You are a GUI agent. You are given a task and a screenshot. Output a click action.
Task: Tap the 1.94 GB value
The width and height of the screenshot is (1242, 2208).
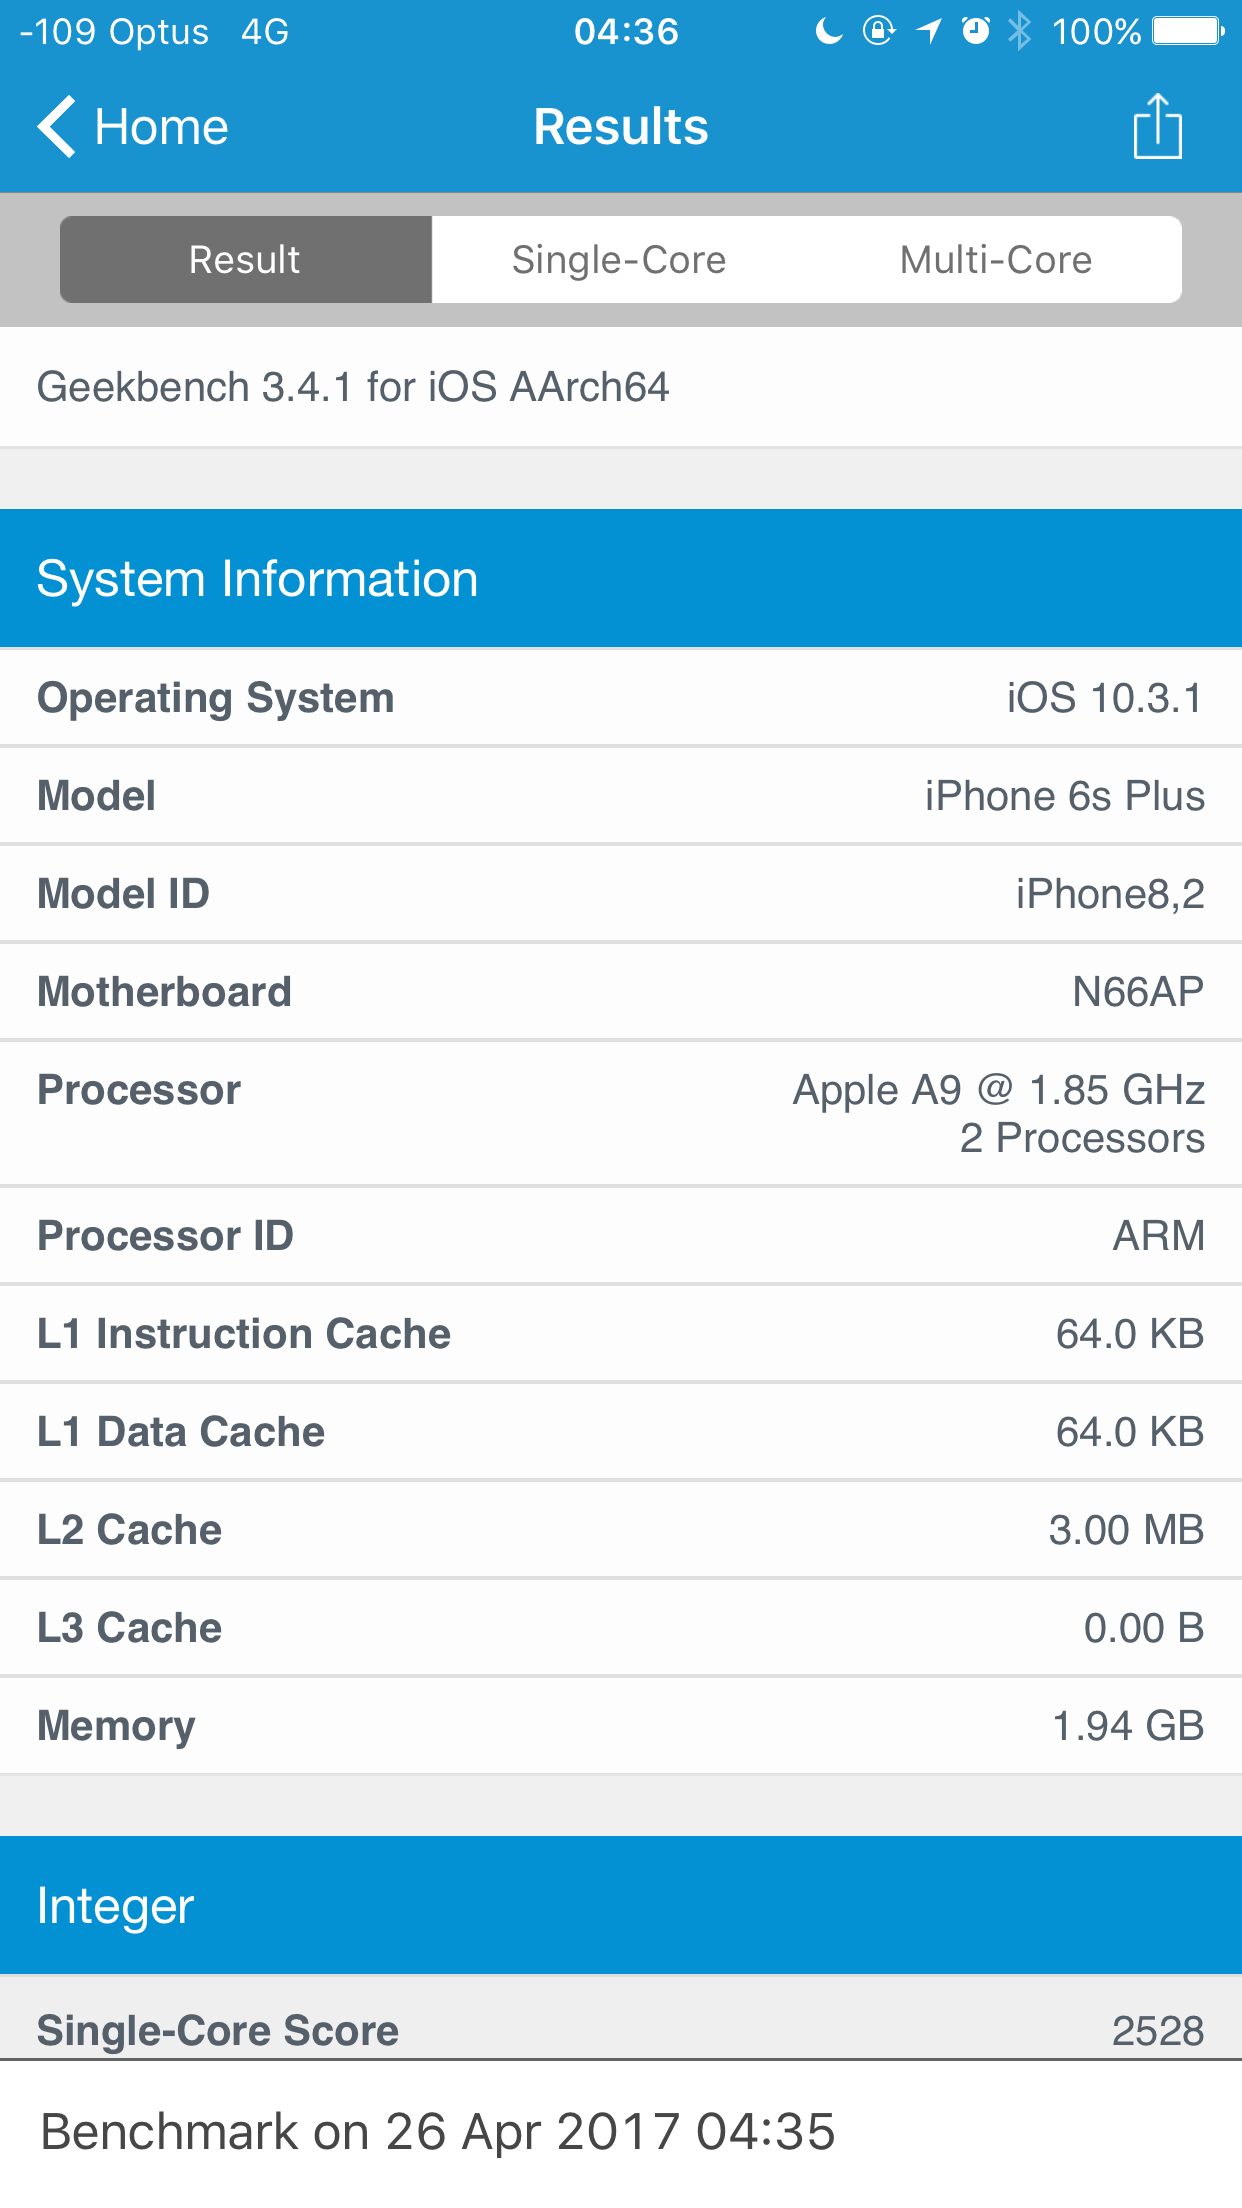coord(1128,1726)
